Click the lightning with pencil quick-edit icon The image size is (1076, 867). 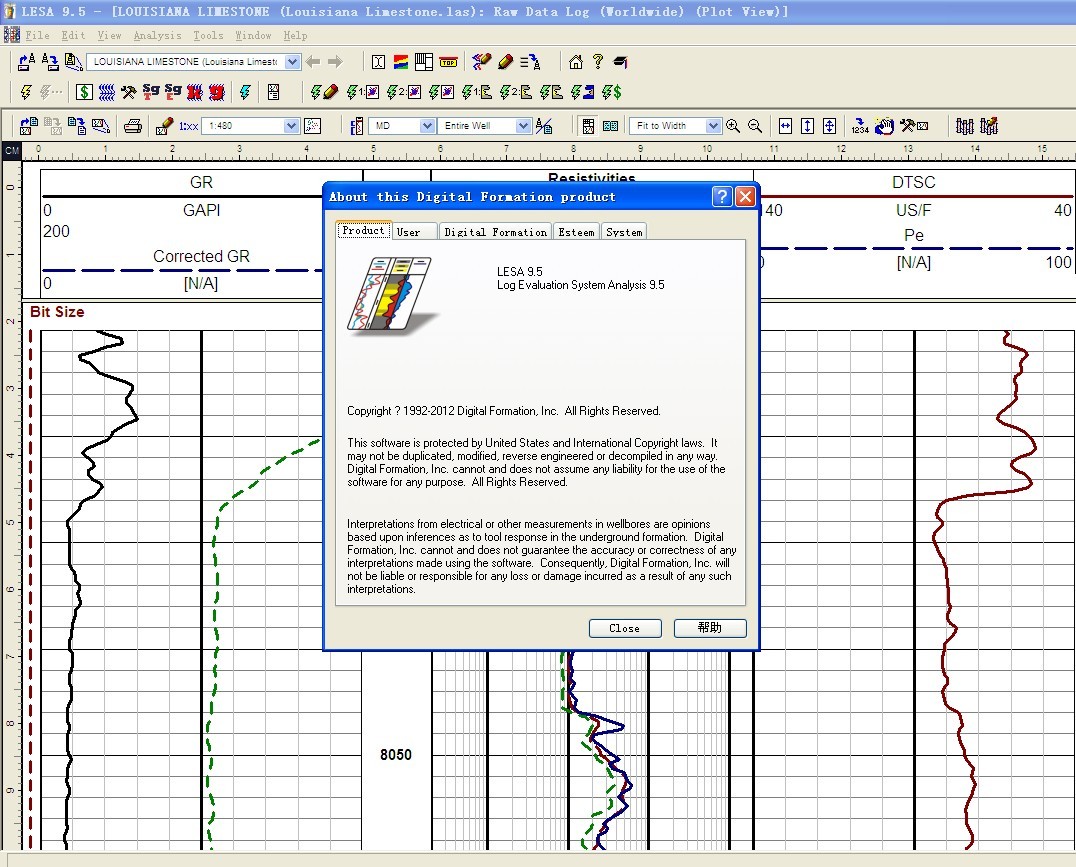pos(324,92)
